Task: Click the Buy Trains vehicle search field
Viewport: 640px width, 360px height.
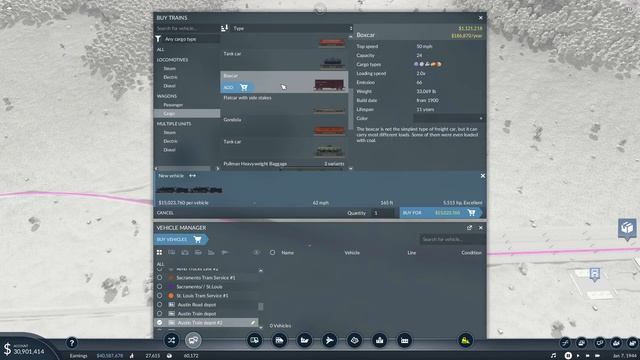Action: (187, 28)
